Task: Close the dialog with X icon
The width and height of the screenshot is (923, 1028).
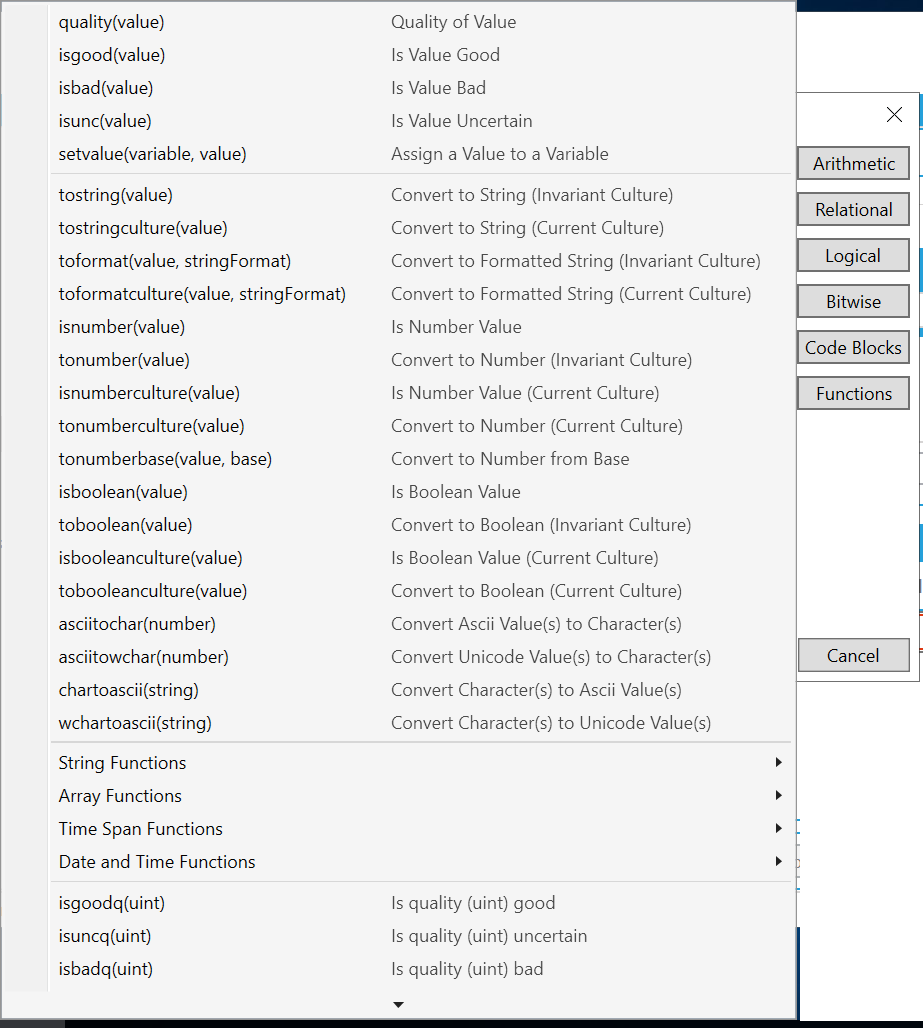Action: click(x=894, y=115)
